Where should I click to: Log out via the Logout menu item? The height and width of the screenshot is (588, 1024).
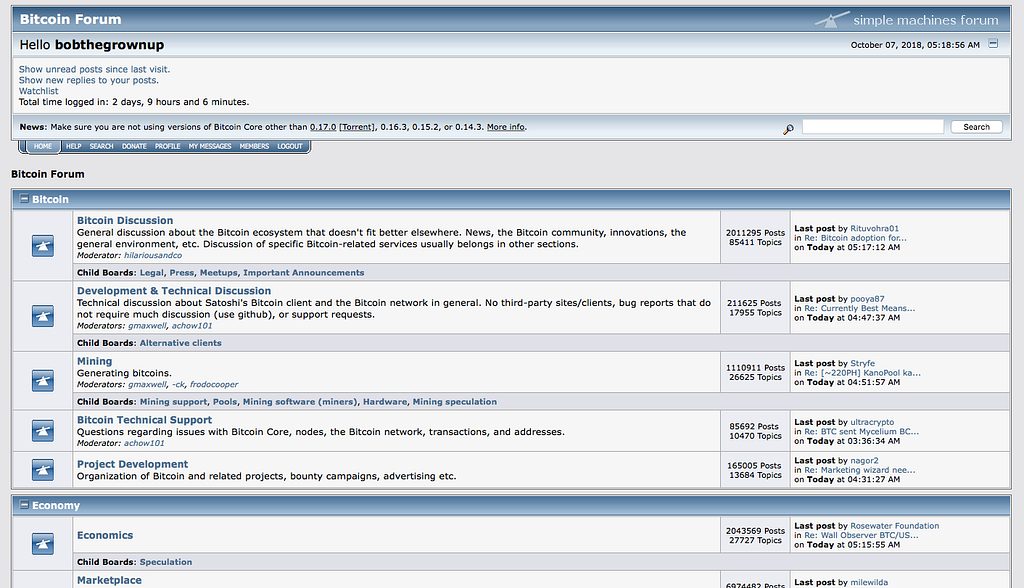289,146
